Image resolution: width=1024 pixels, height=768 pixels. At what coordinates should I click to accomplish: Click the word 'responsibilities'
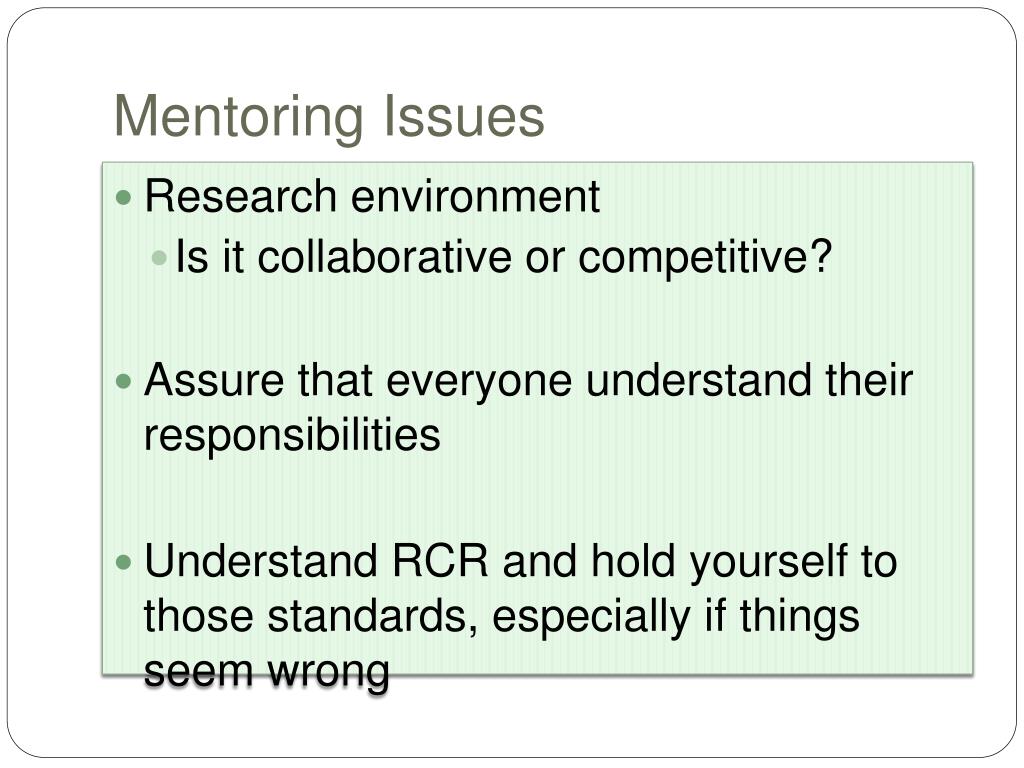292,436
